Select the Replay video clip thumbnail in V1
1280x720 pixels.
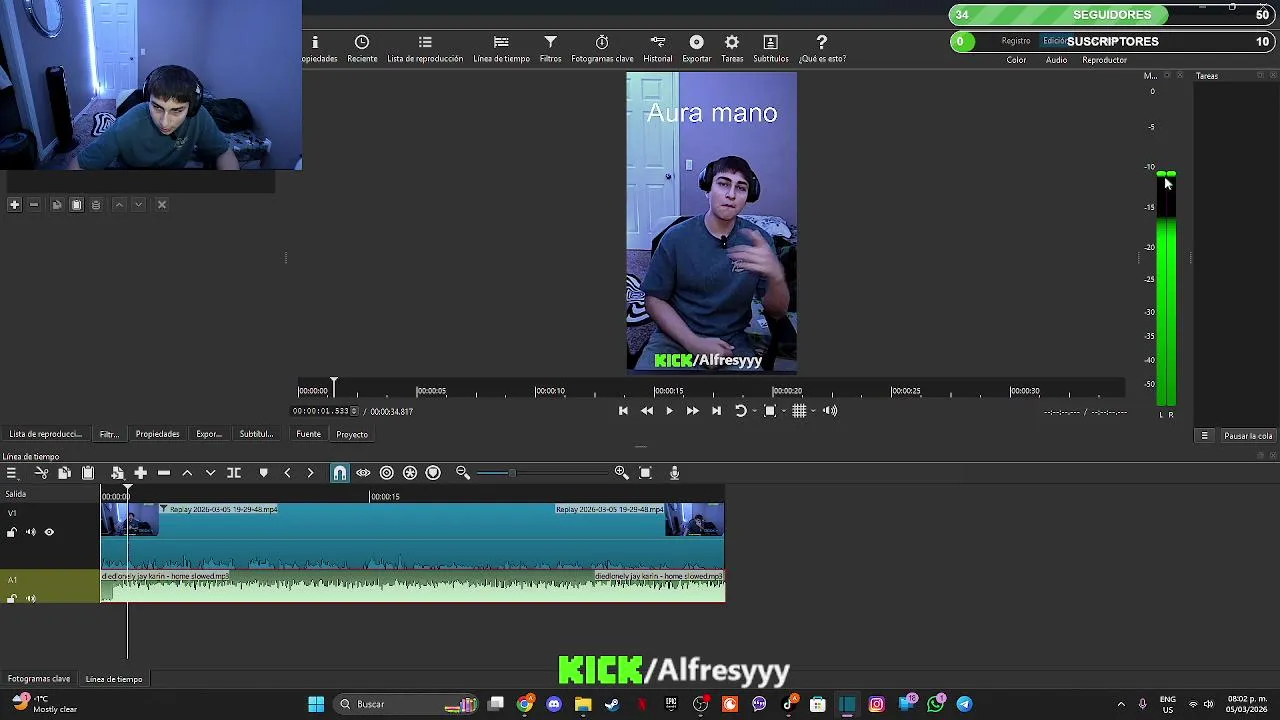129,520
